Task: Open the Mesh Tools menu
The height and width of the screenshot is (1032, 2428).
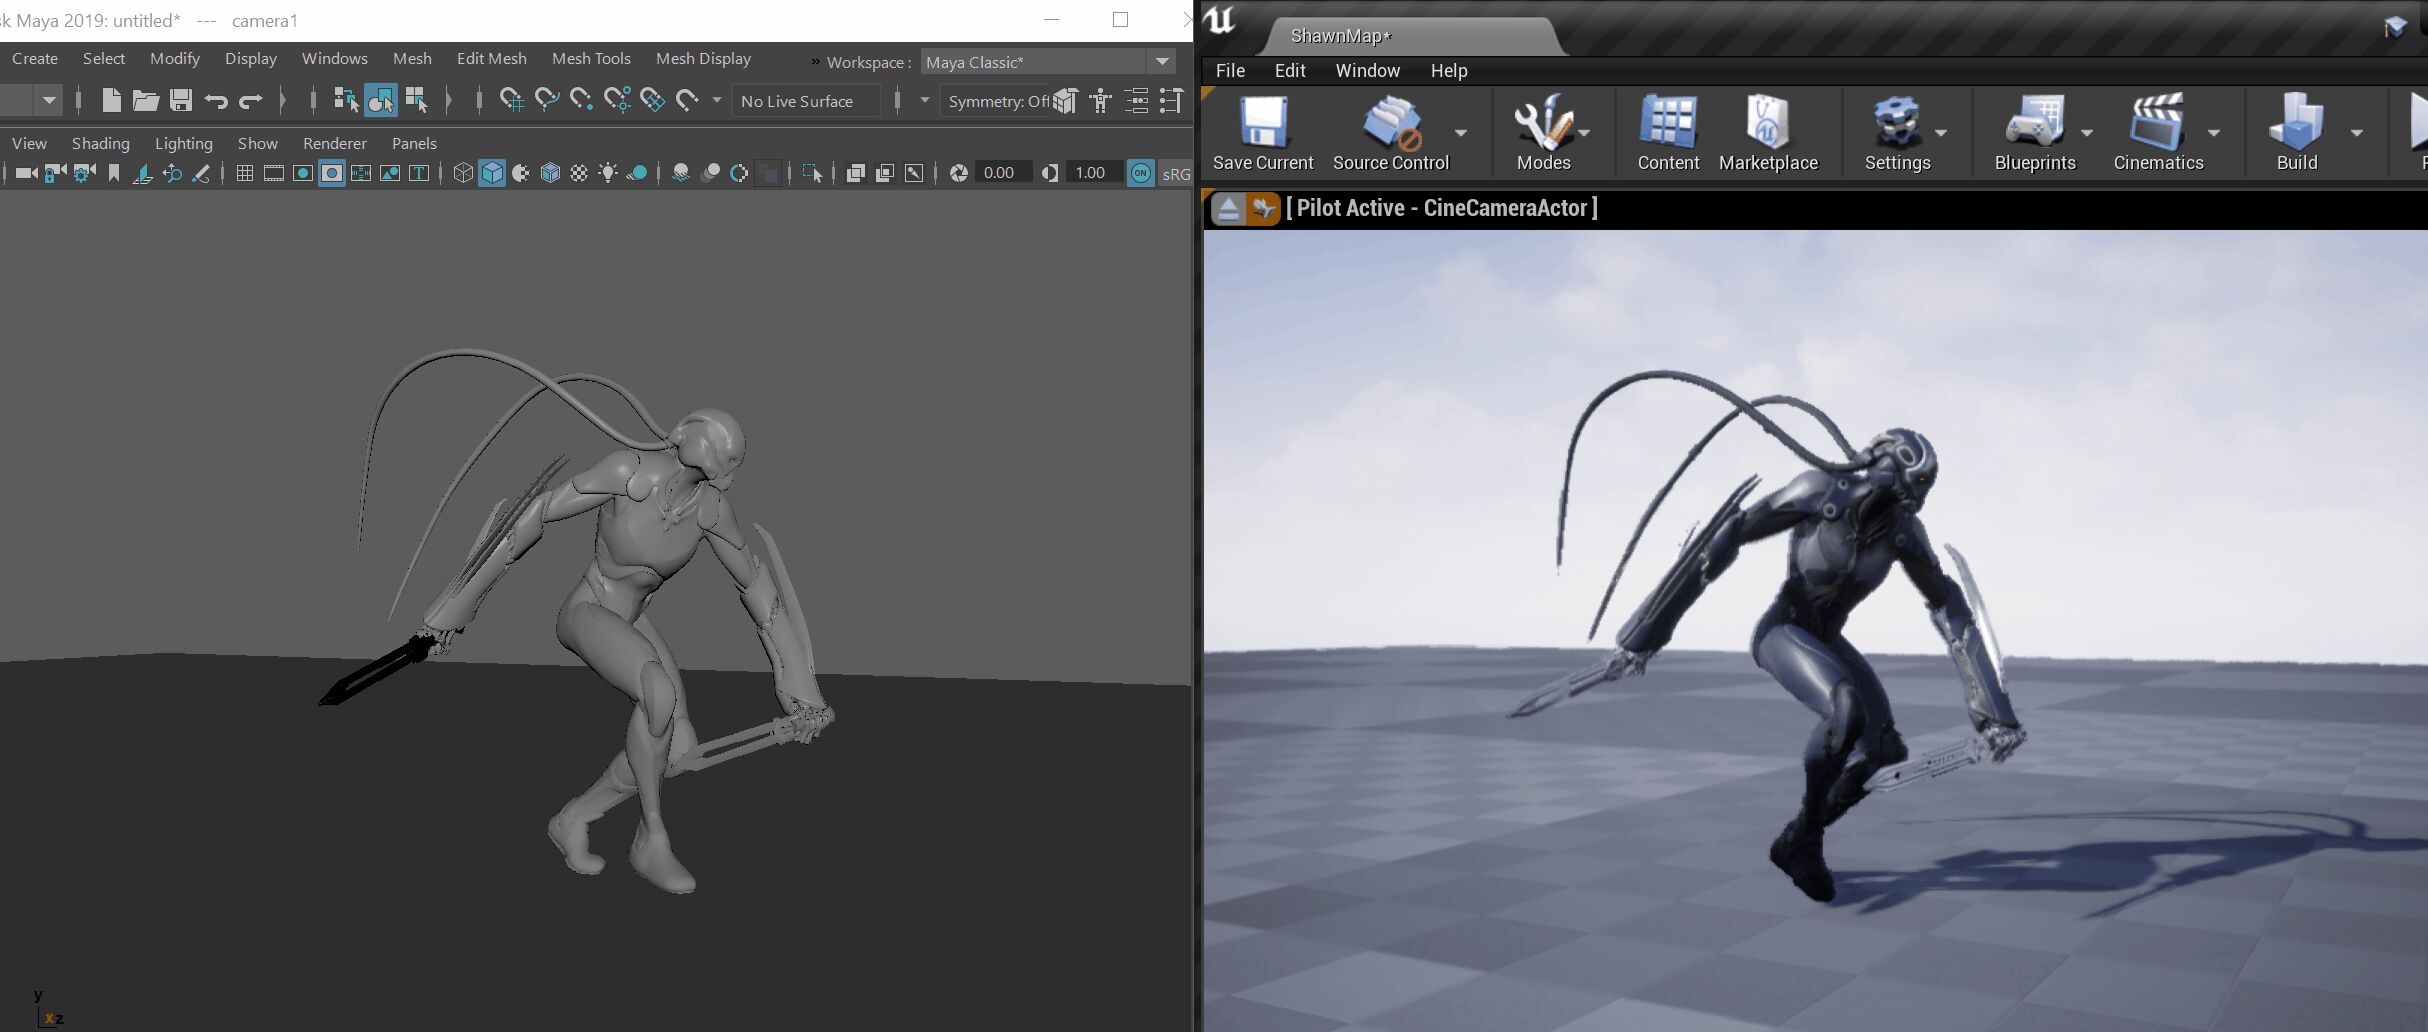Action: click(590, 59)
